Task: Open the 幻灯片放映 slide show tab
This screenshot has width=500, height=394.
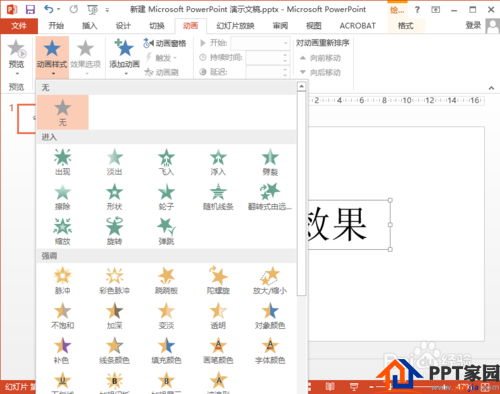Action: 235,26
